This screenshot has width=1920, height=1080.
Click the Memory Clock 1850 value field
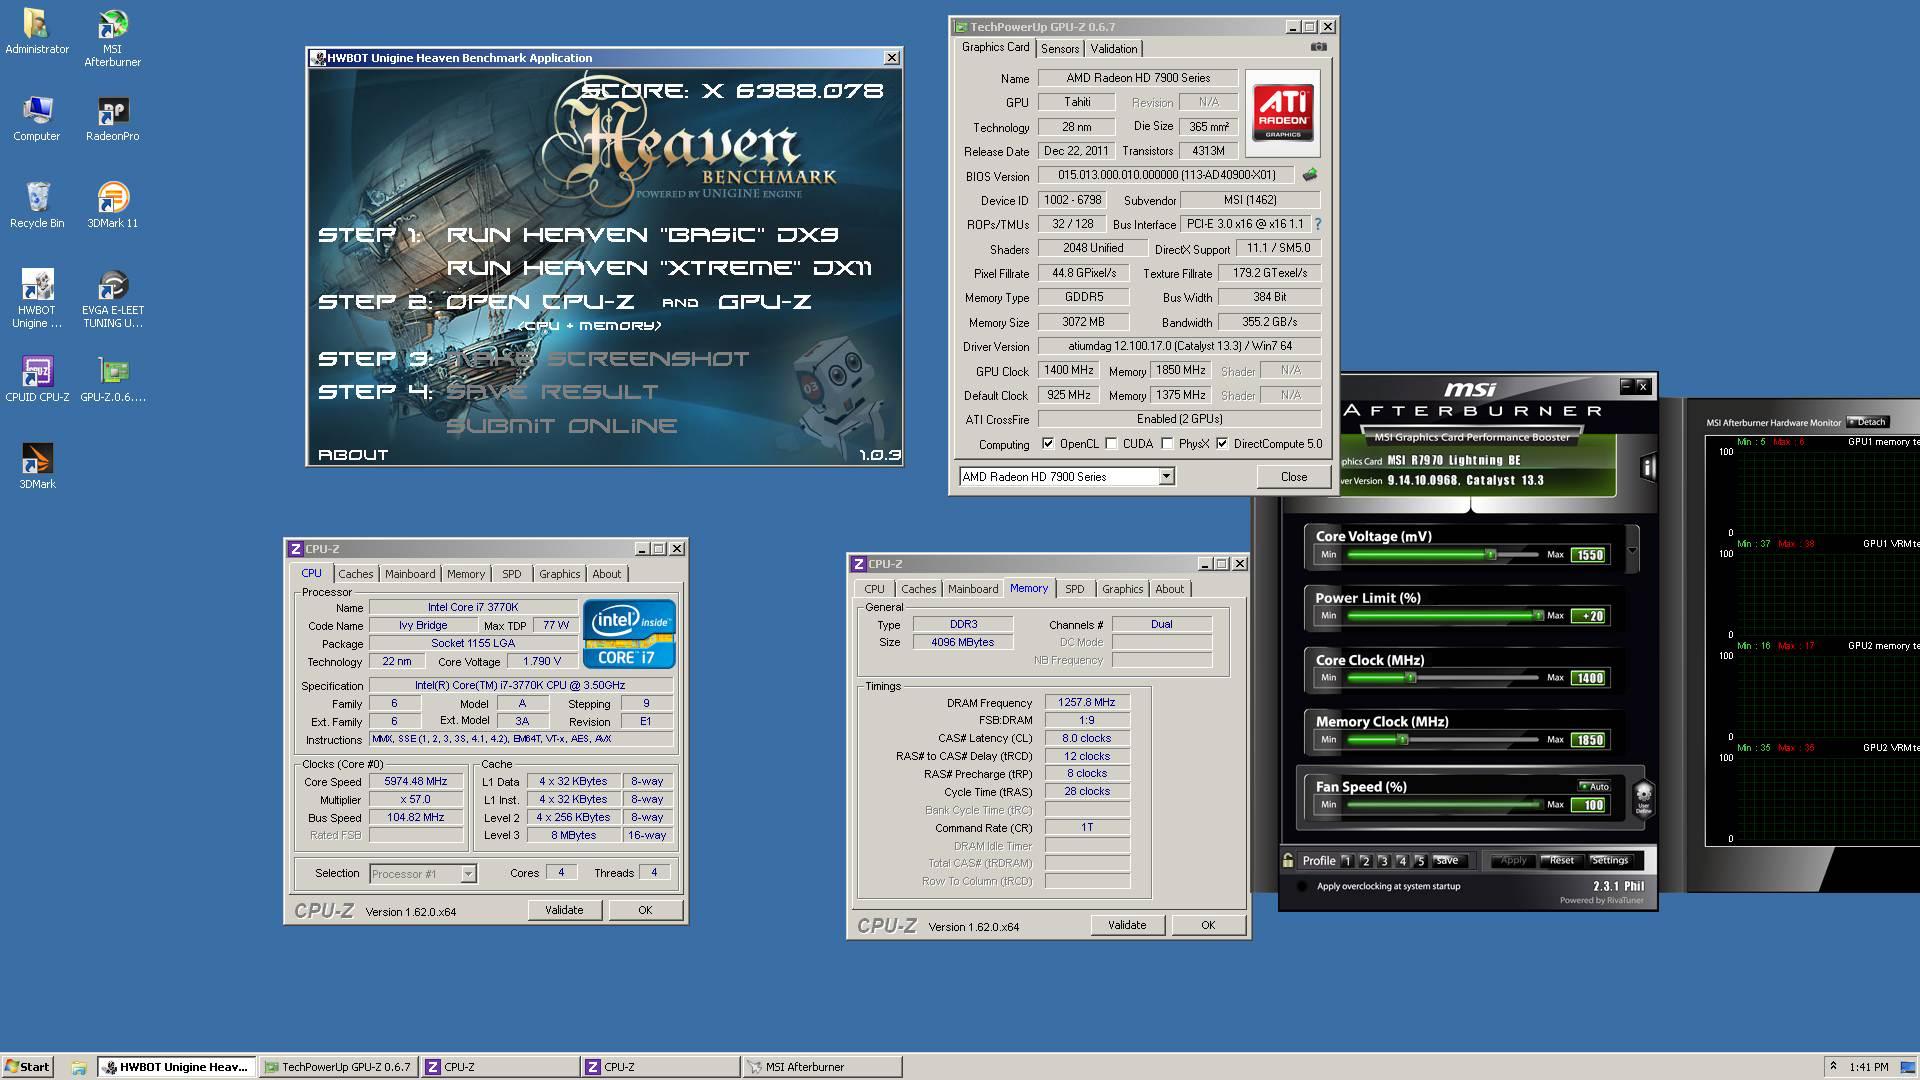click(x=1589, y=740)
